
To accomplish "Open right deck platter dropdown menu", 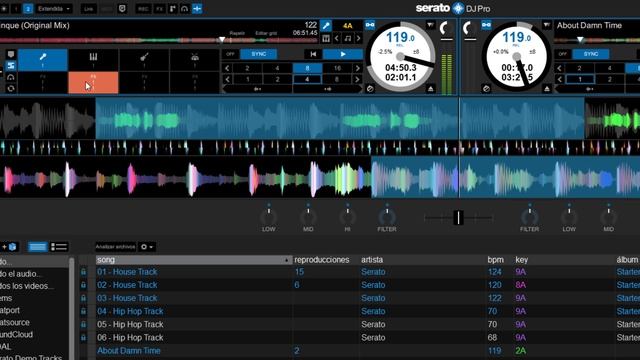I will tap(547, 25).
